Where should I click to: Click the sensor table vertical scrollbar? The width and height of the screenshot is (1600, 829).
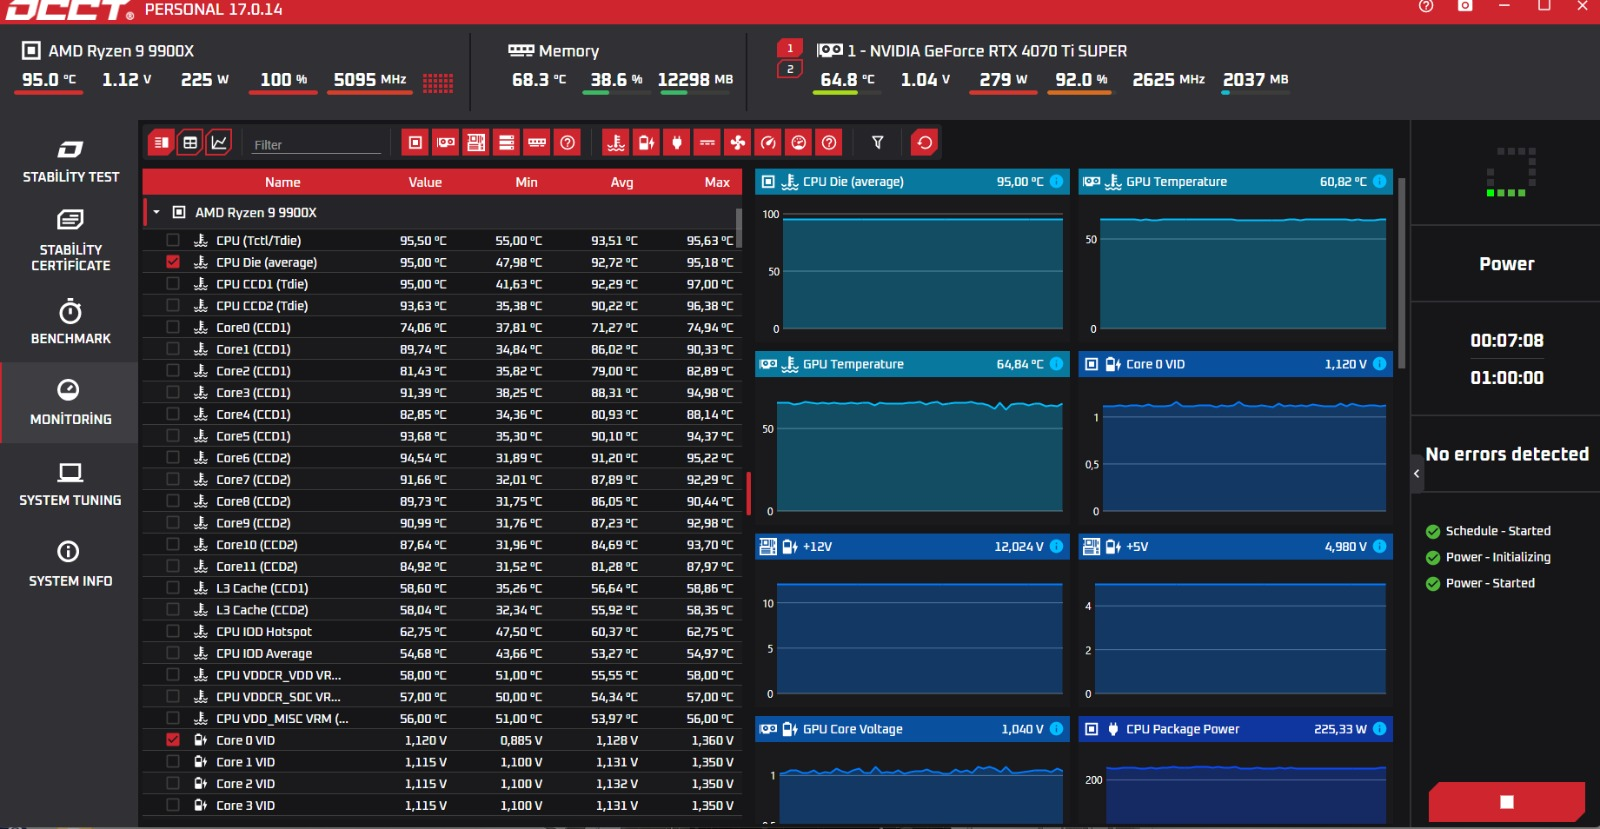(x=739, y=228)
